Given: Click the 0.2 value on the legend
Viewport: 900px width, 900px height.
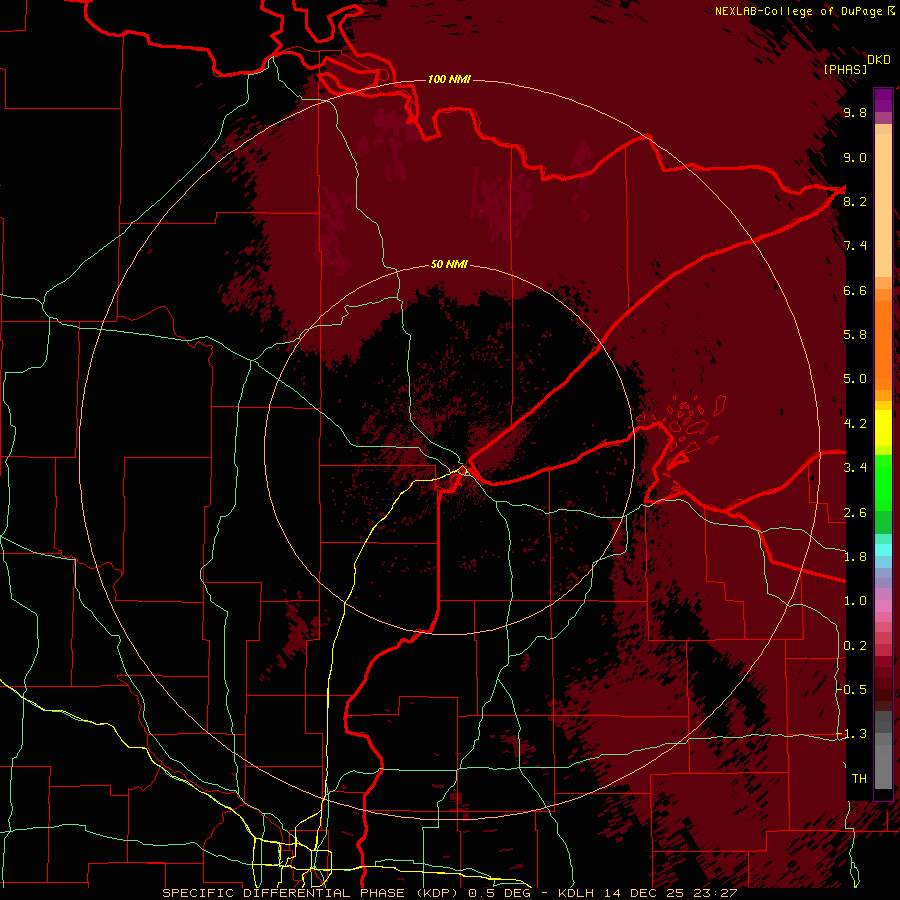Looking at the screenshot, I should (x=855, y=646).
